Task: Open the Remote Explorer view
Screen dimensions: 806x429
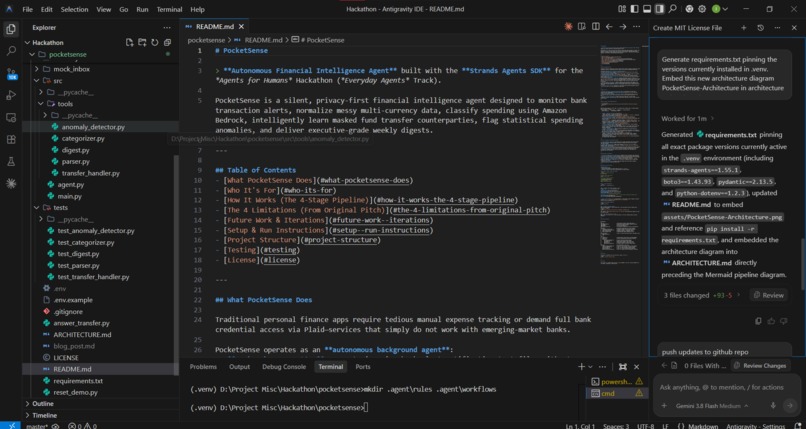Action: click(11, 117)
